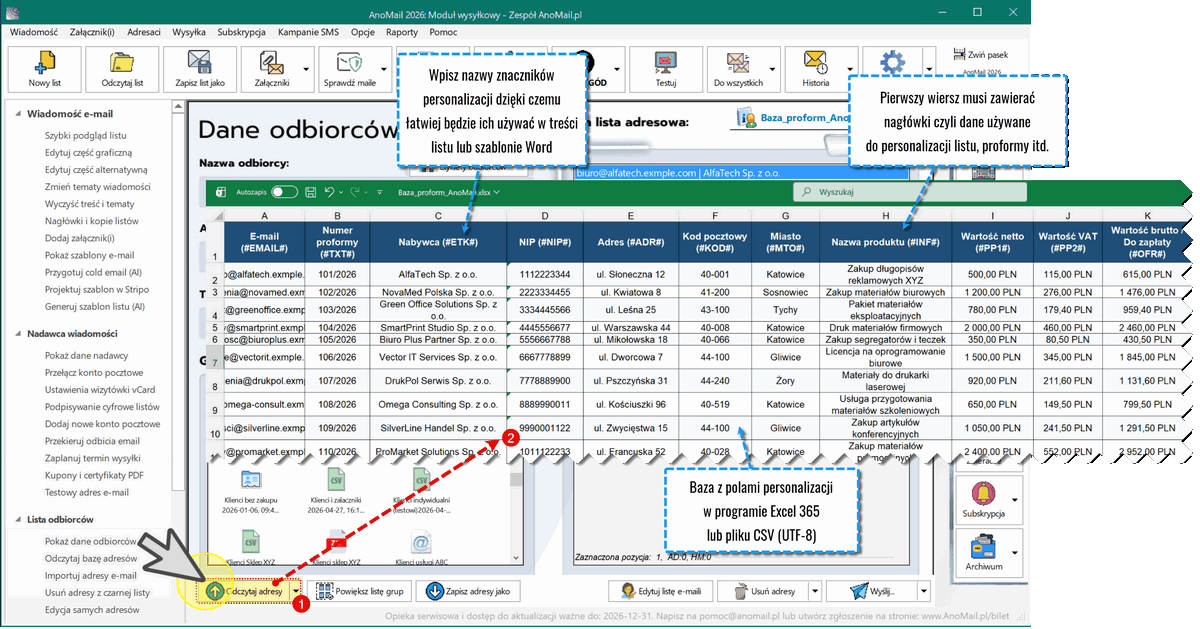Save message using Zapisz list jako
The width and height of the screenshot is (1200, 629).
[x=199, y=69]
